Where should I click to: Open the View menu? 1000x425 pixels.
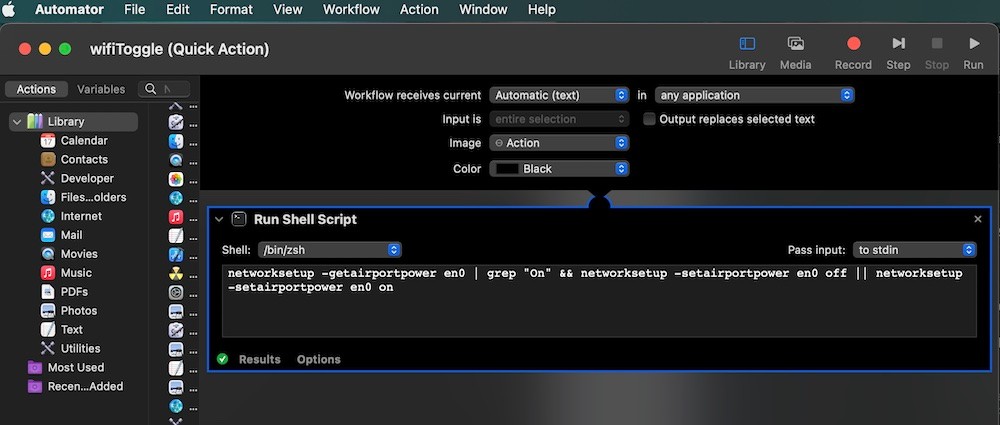(x=288, y=10)
